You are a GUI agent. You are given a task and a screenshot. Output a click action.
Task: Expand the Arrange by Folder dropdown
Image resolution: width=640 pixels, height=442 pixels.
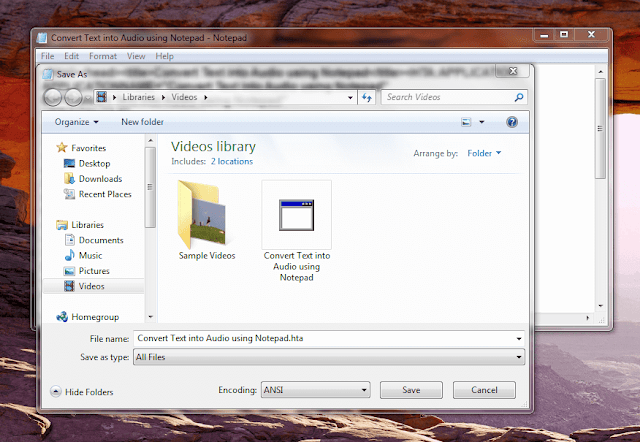484,153
